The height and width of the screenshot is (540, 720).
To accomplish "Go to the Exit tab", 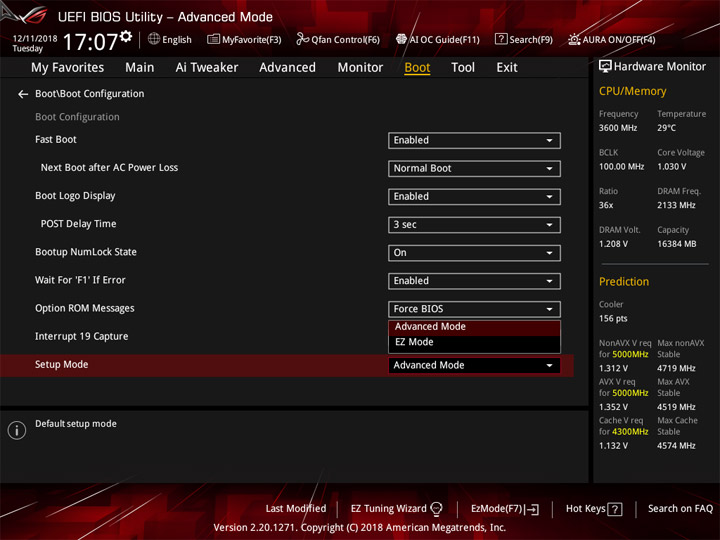I will point(507,68).
